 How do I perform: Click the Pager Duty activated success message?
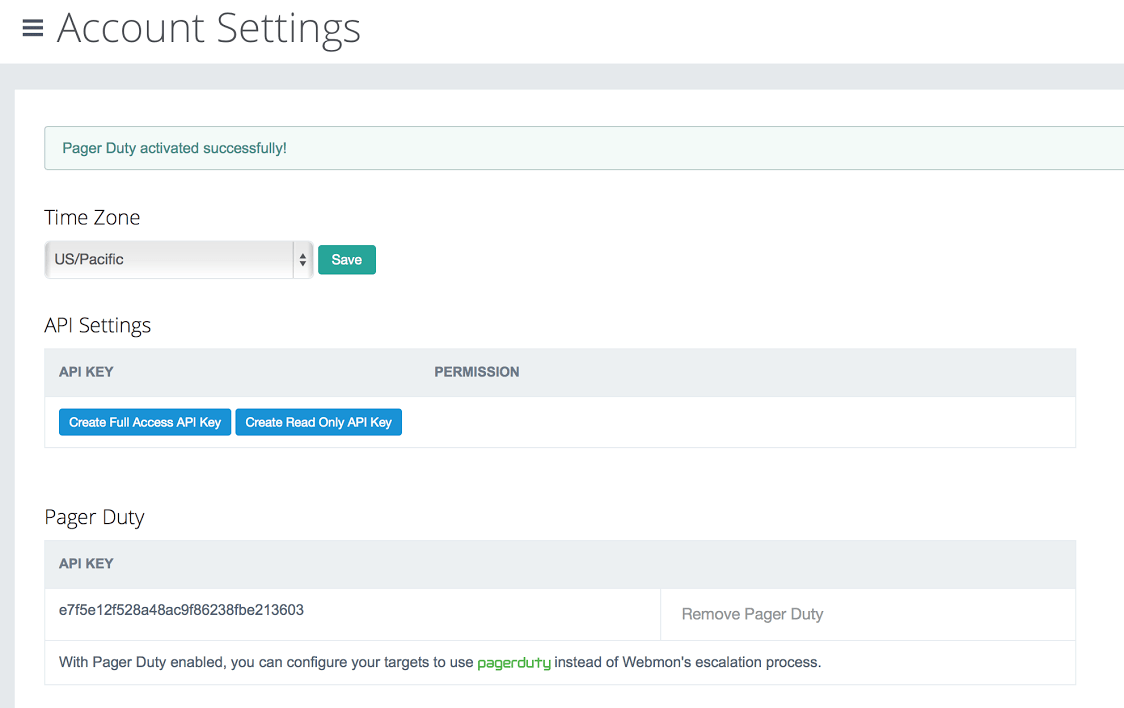tap(175, 148)
